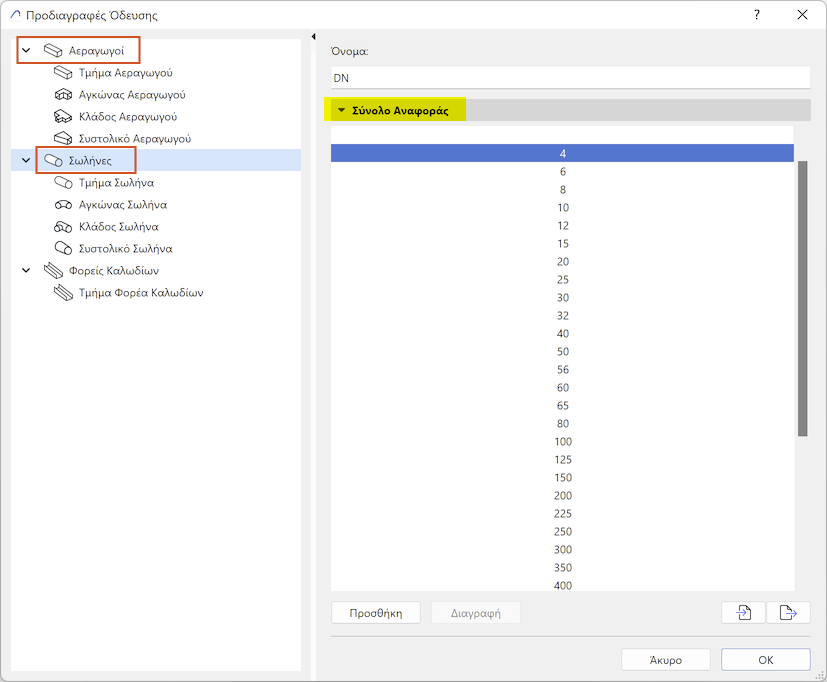Select Κλάδος Αεραγωγού tree item
827x682 pixels.
tap(128, 117)
